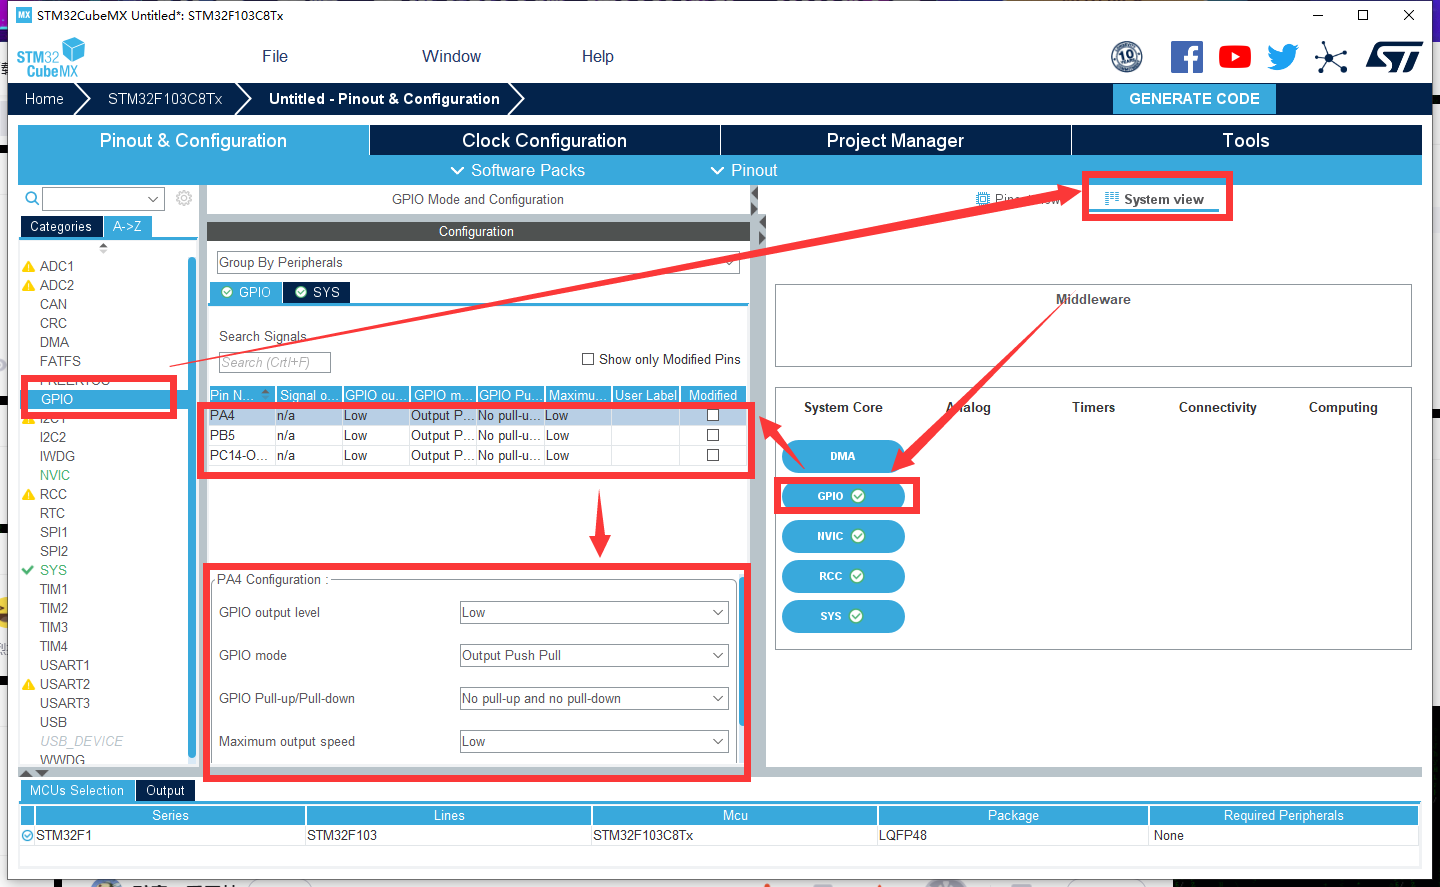Open the MCUs Selection tab
Screen dimensions: 1440x887
(77, 790)
